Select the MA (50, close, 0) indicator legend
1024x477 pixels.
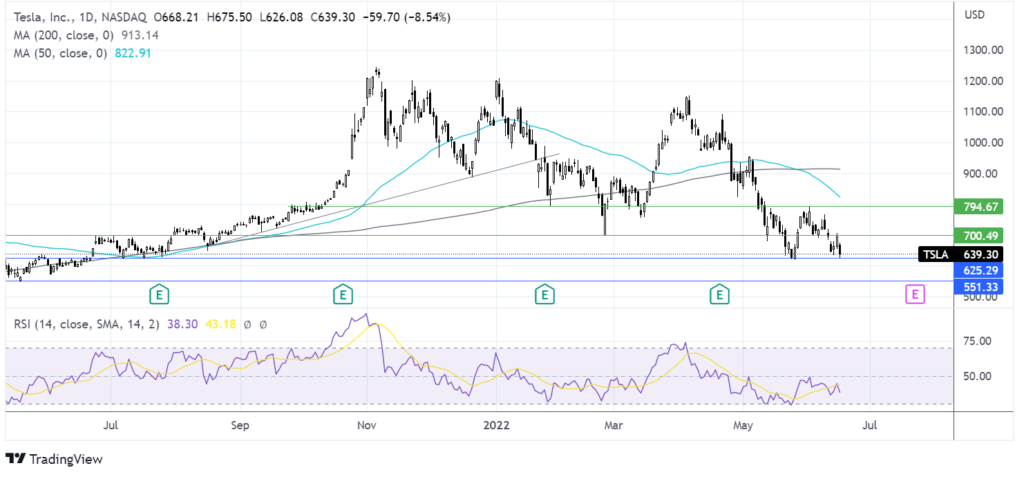coord(61,53)
